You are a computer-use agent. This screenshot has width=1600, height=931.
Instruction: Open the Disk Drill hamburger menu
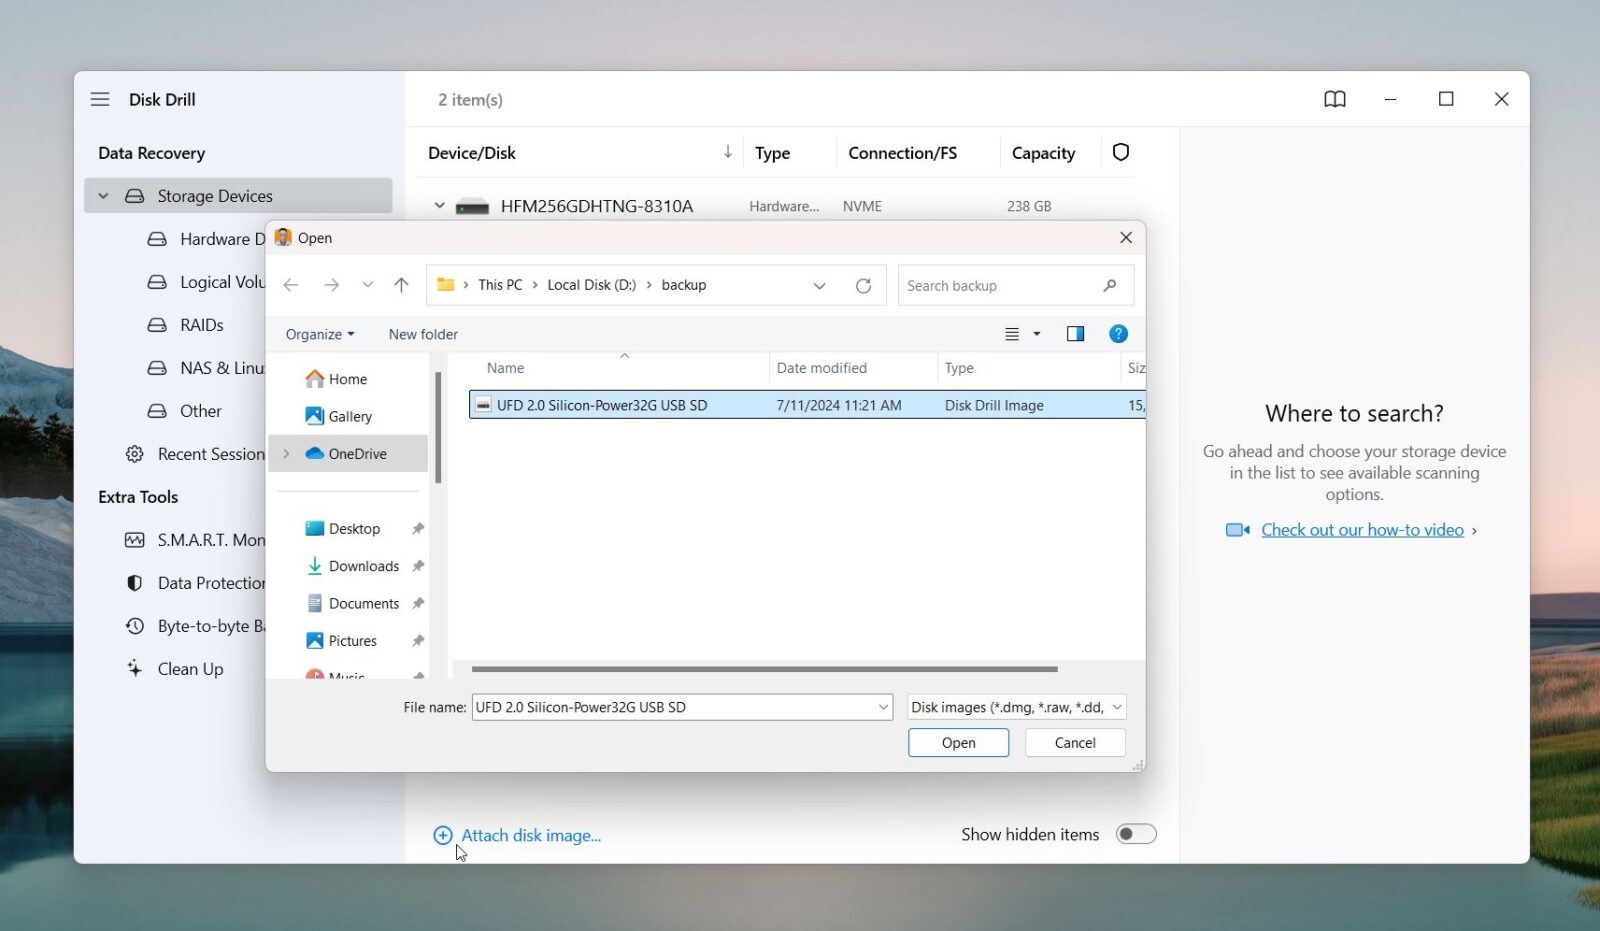click(x=100, y=99)
